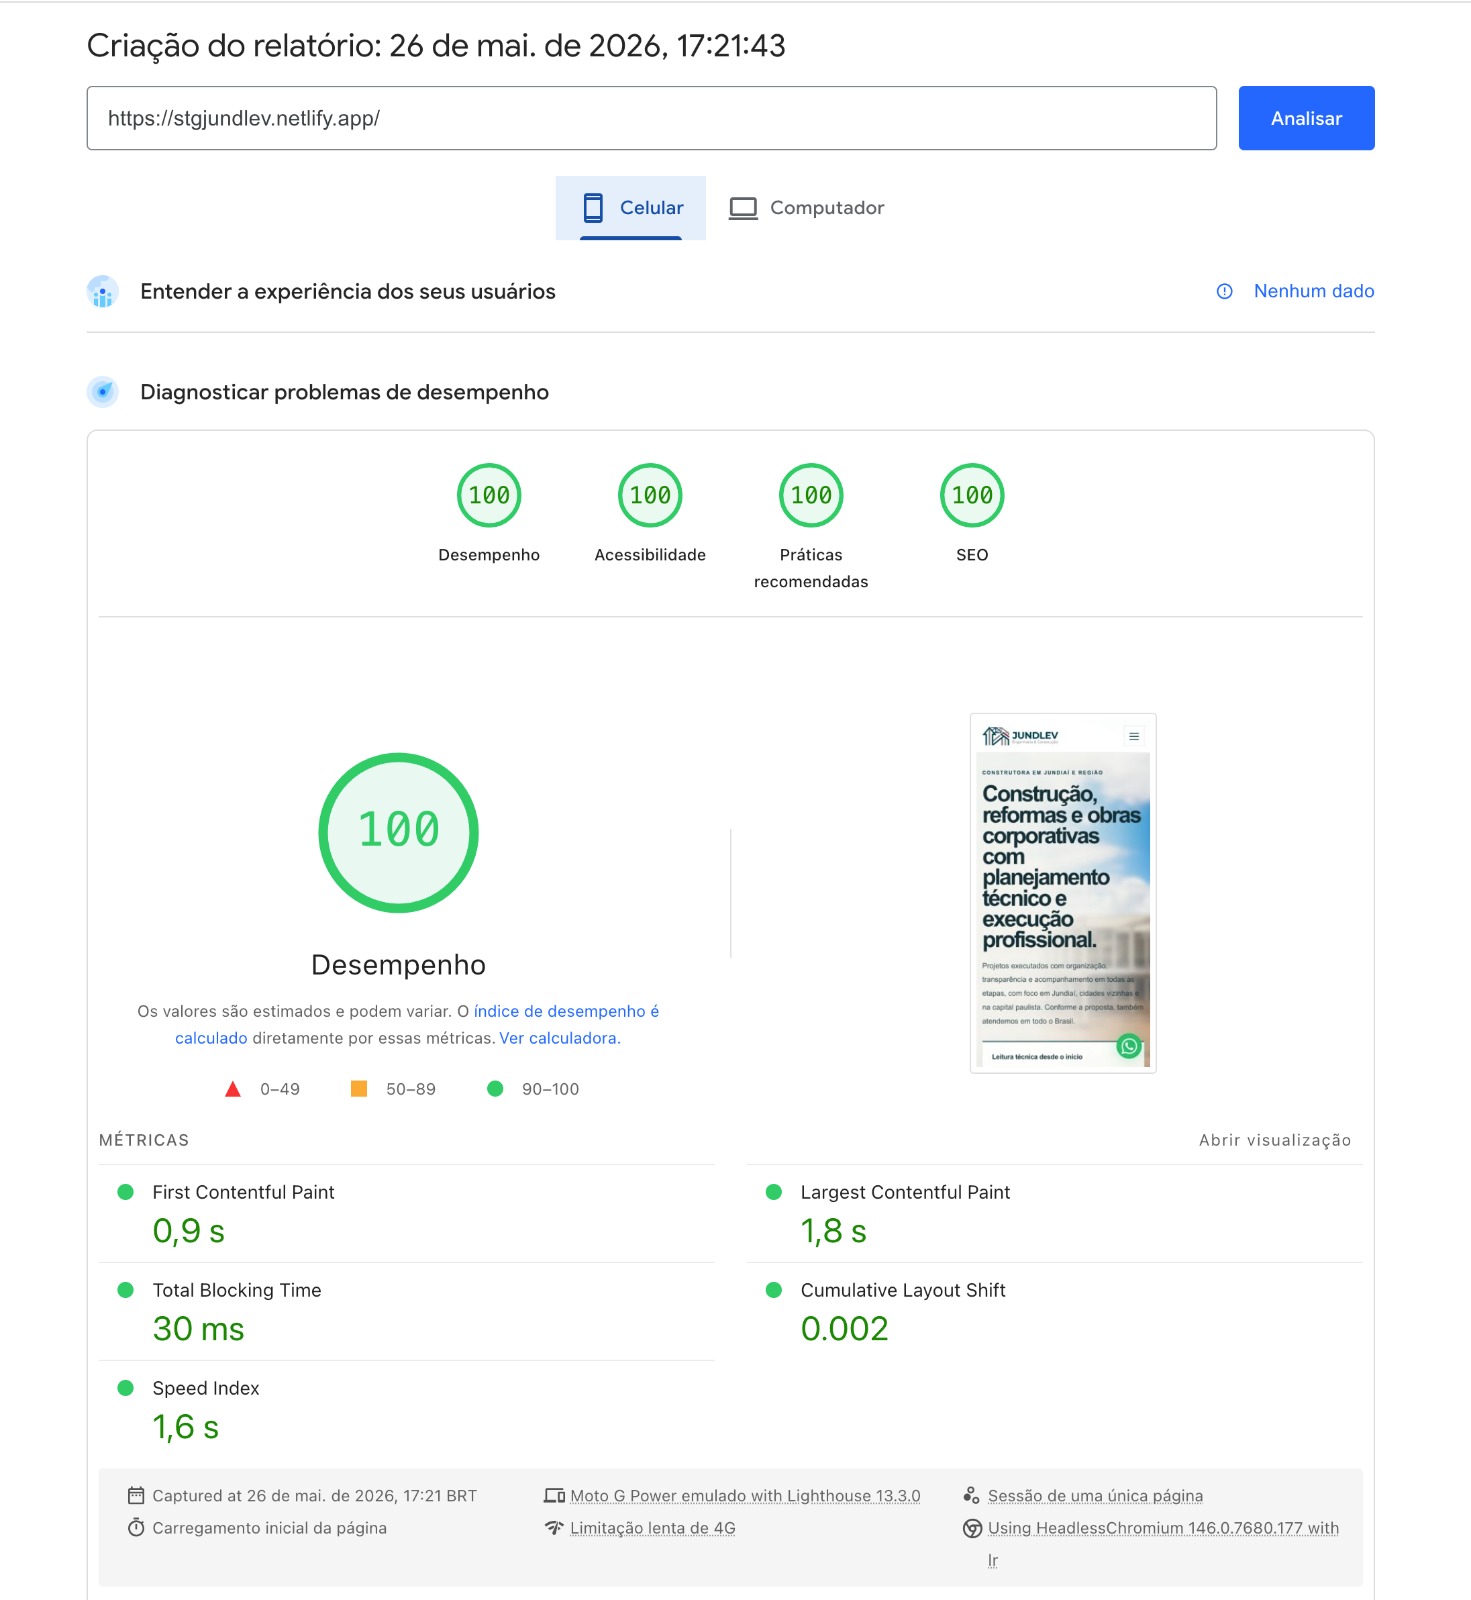
Task: Click the Analisar button
Action: pos(1306,118)
